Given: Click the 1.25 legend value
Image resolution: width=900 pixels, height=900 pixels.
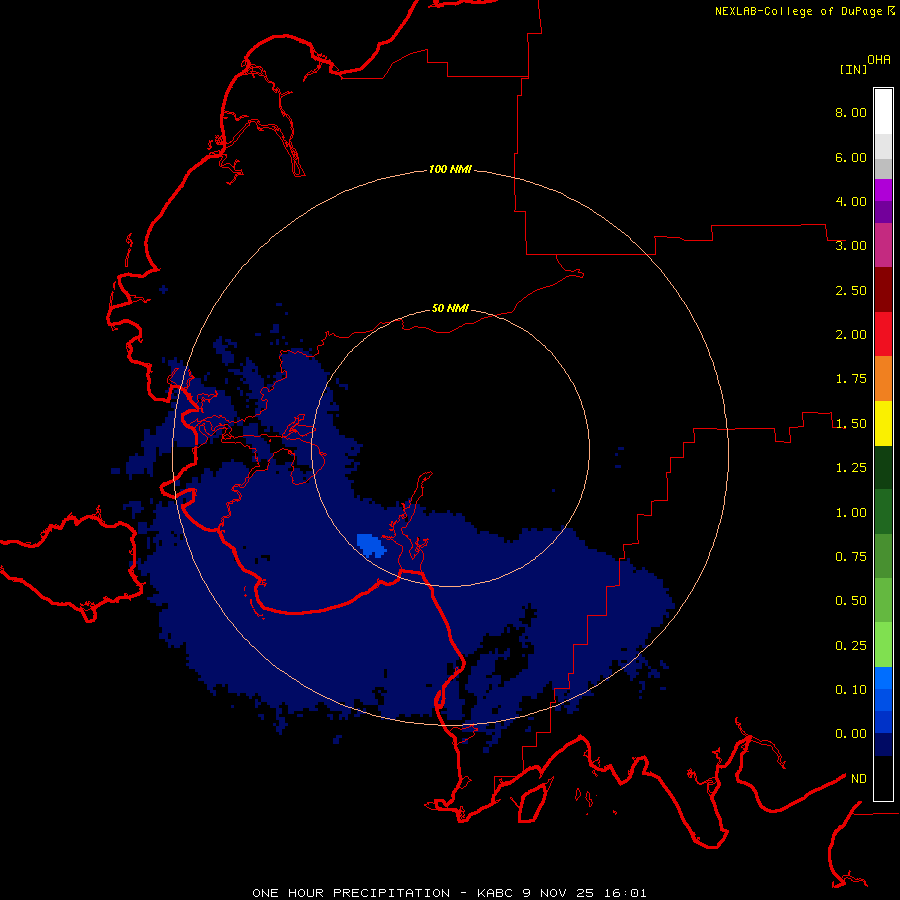Looking at the screenshot, I should [851, 468].
